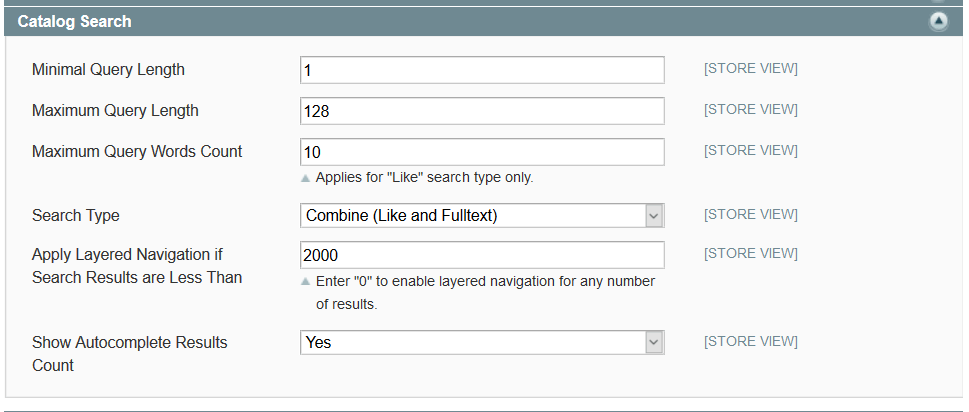Click STORE VIEW scope beside Search Type

[x=750, y=214]
